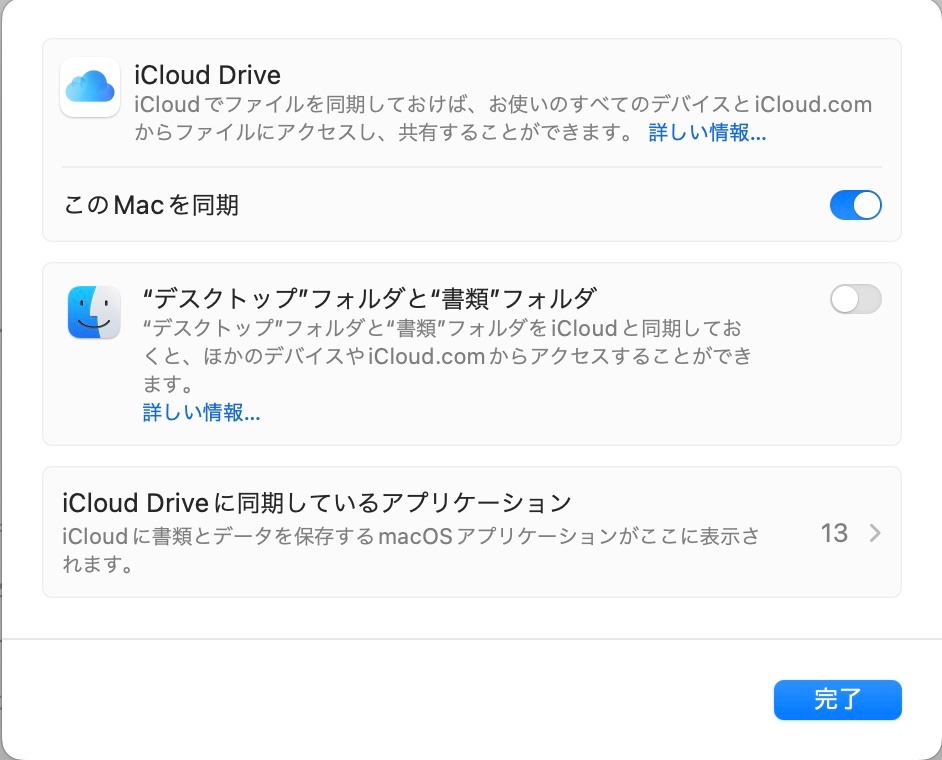The image size is (942, 760).
Task: Click the number 13 app count
Action: point(834,533)
